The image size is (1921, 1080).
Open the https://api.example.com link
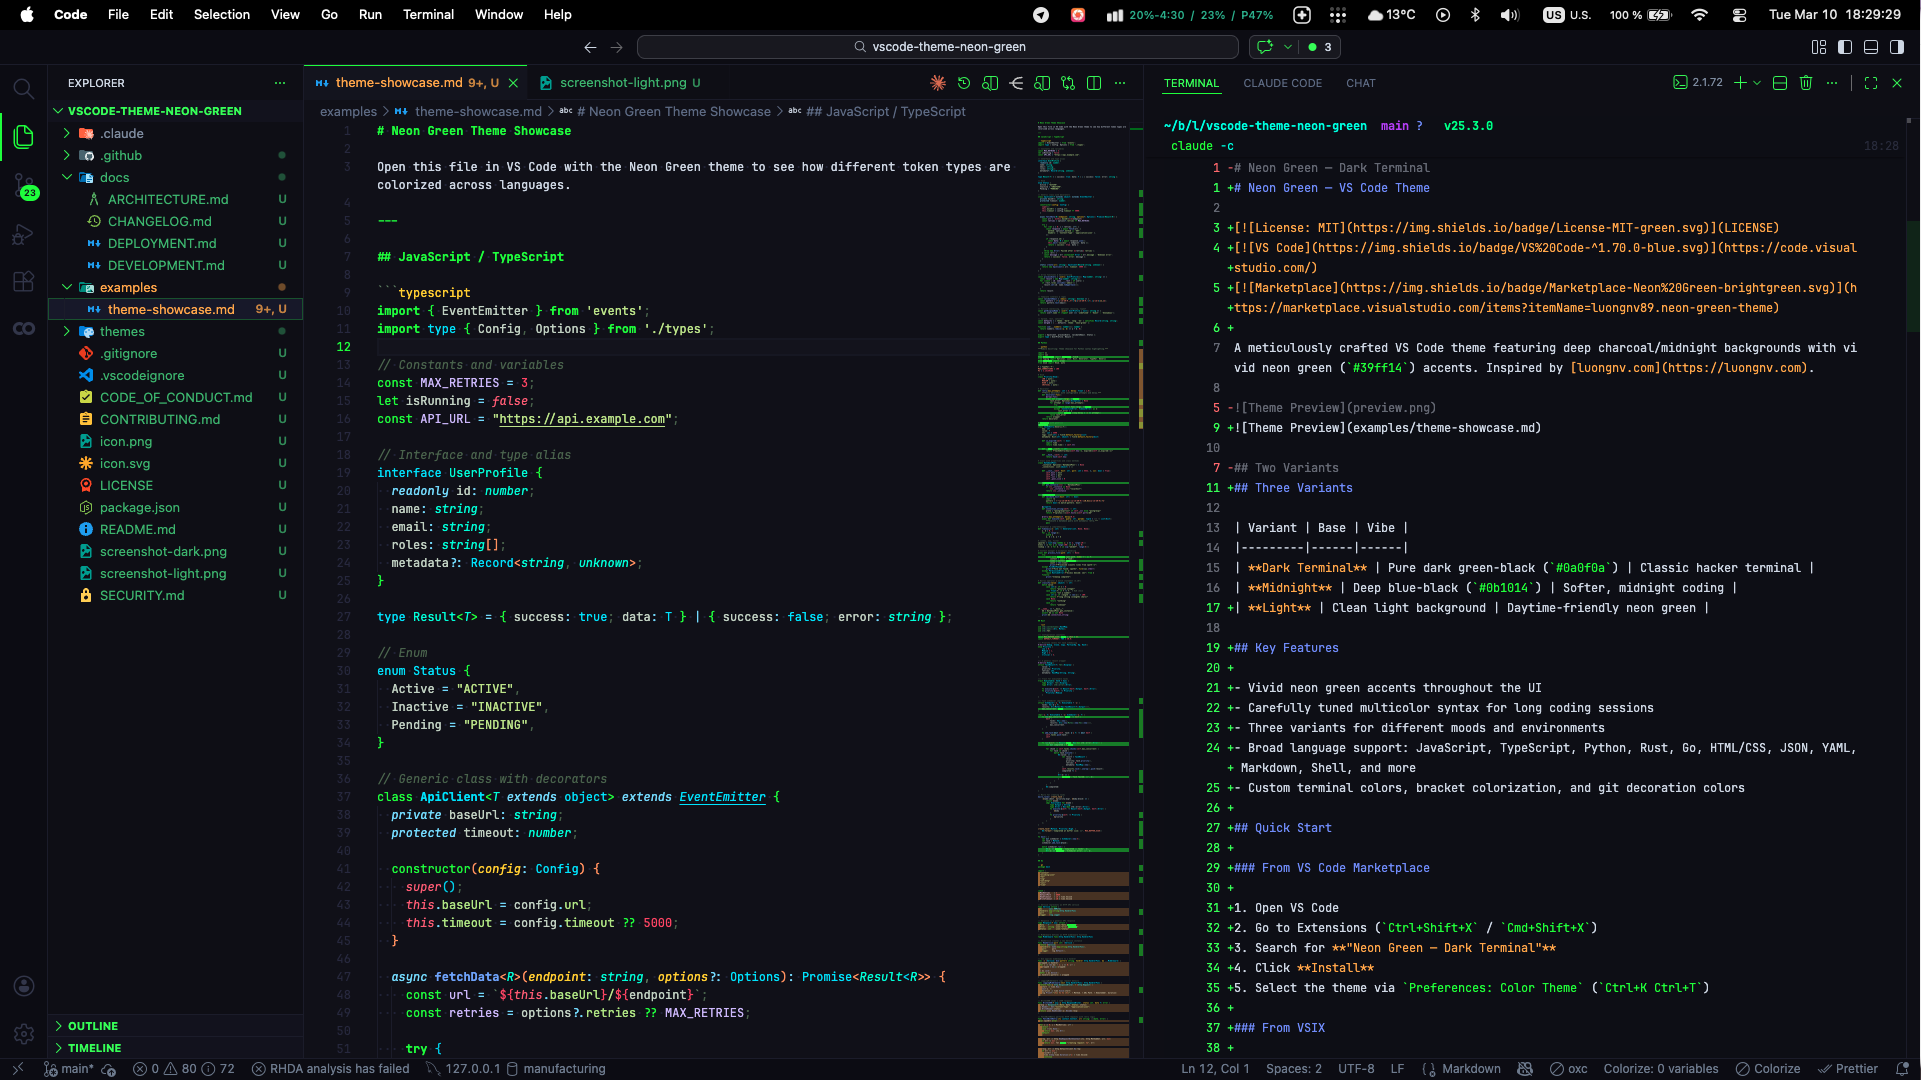click(x=584, y=419)
